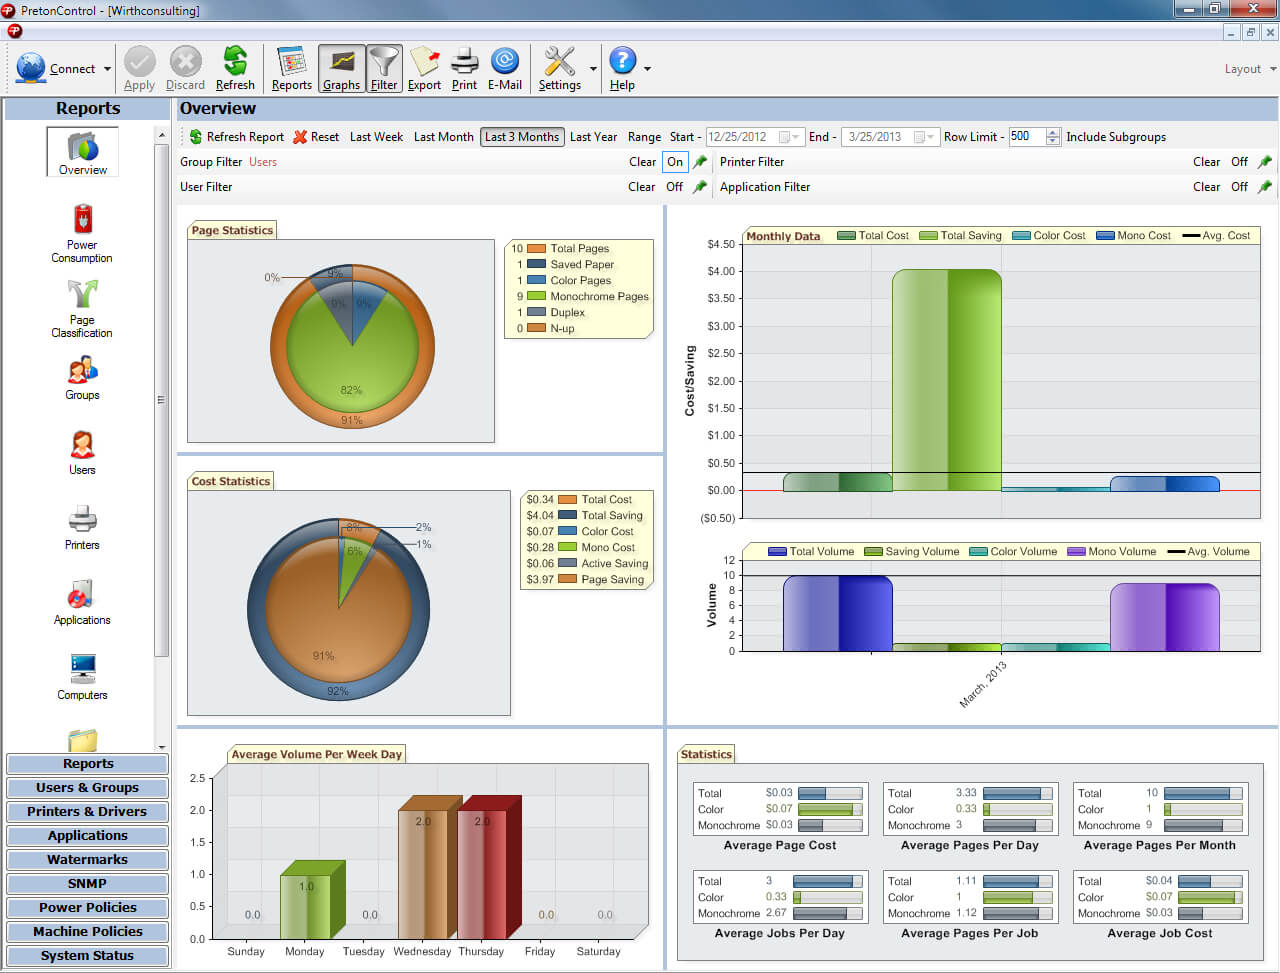Click Include Subgroups option
Screen dimensions: 1280x973
(1116, 137)
